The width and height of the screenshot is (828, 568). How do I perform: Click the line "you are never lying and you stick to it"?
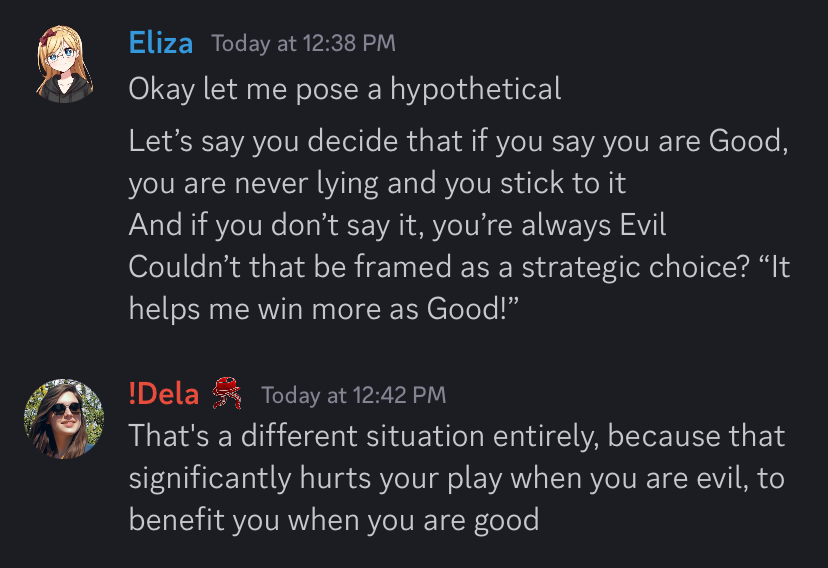pos(378,183)
